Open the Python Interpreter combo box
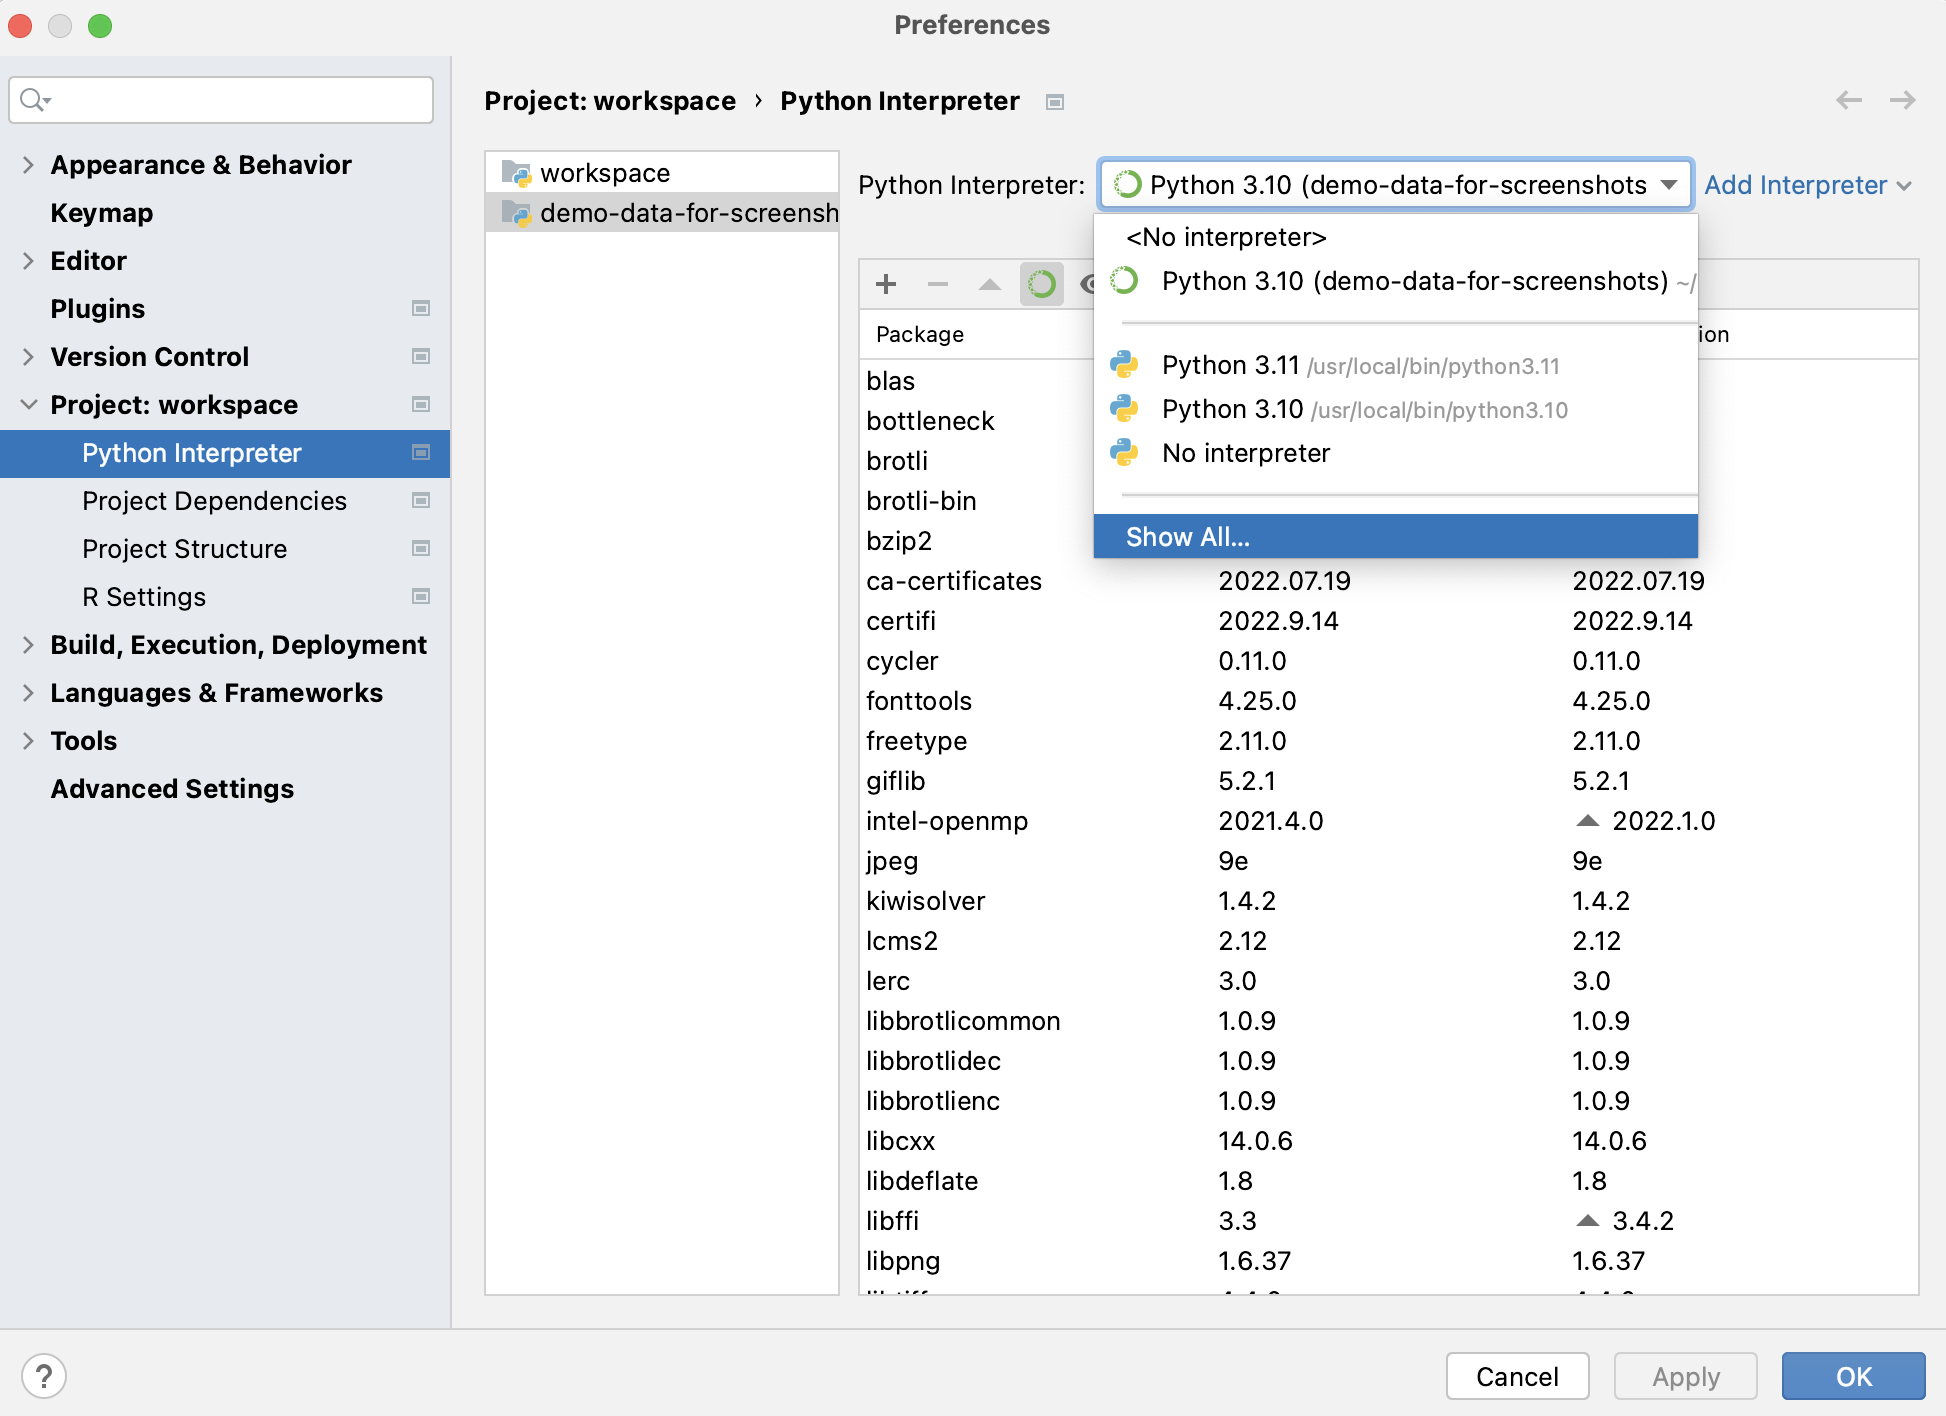1946x1416 pixels. click(1395, 185)
